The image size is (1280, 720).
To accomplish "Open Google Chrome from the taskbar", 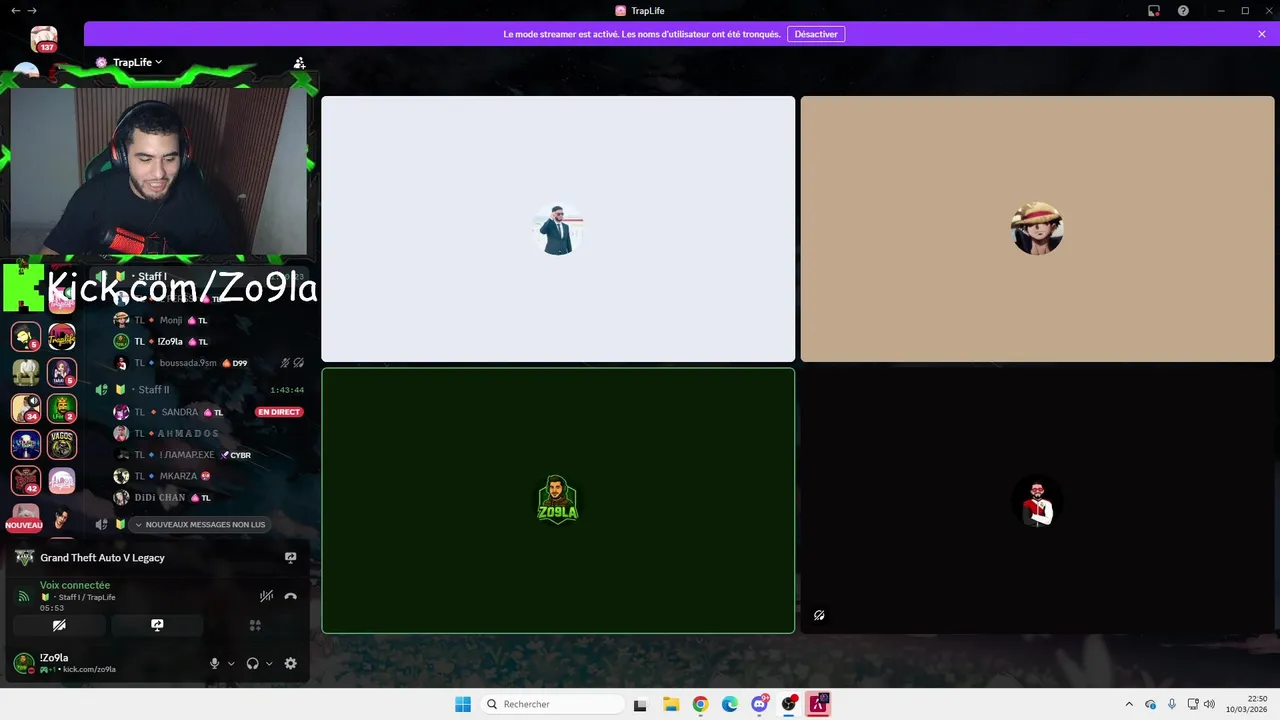I will pyautogui.click(x=700, y=704).
